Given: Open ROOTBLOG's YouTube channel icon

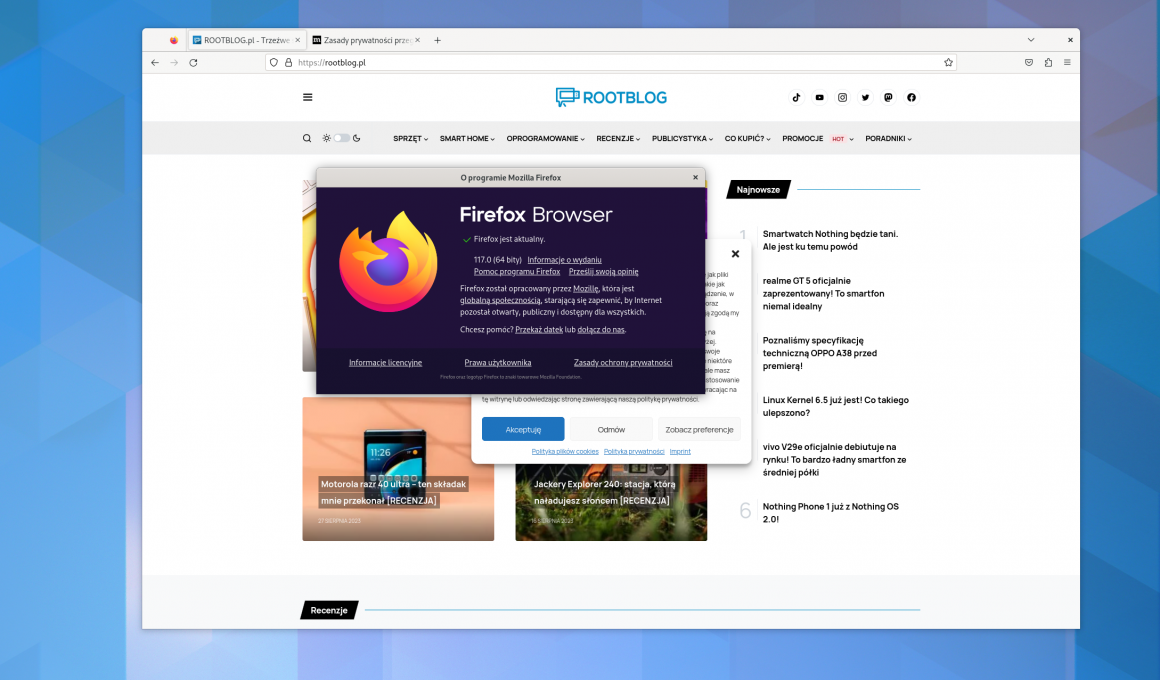Looking at the screenshot, I should 819,97.
